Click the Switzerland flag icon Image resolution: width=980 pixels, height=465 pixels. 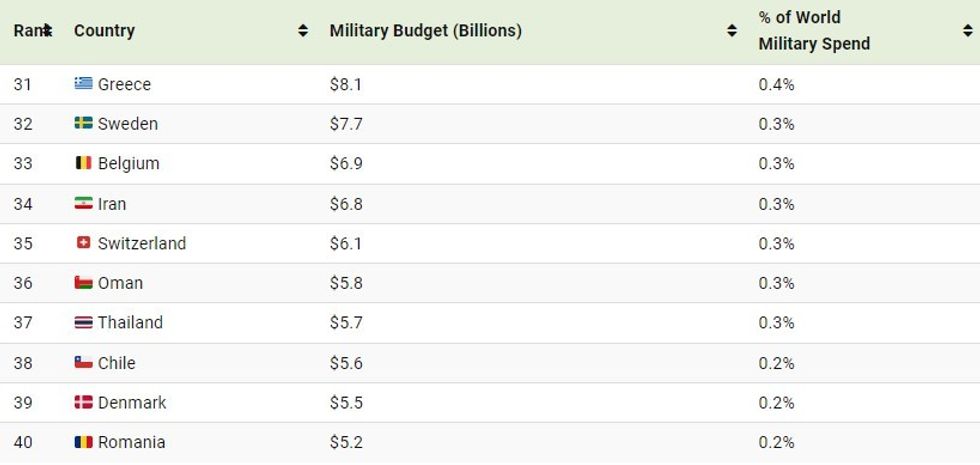tap(83, 243)
